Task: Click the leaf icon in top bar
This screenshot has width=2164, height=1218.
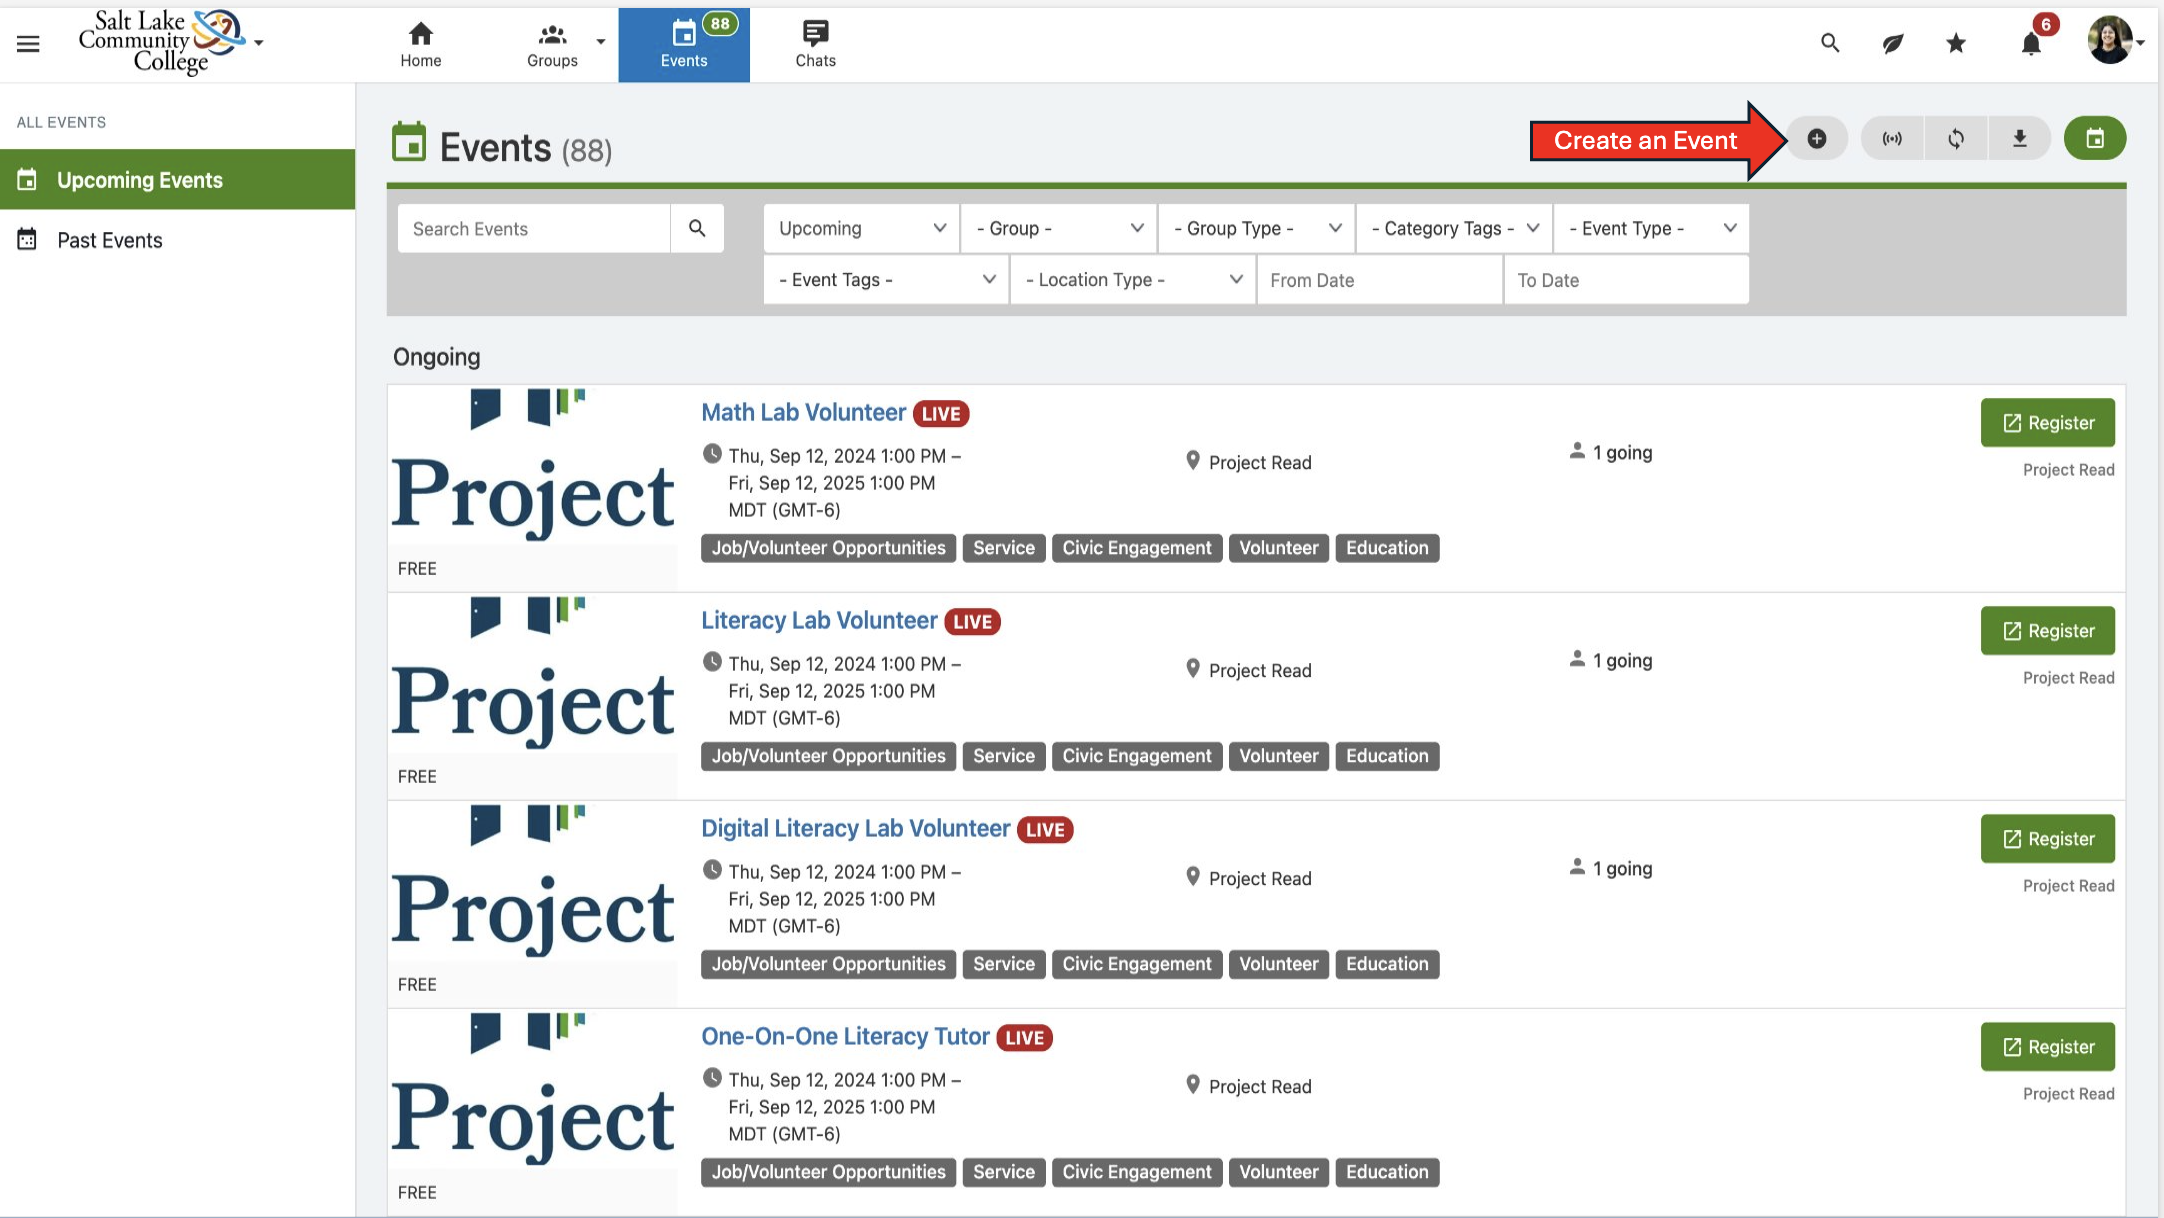Action: 1892,43
